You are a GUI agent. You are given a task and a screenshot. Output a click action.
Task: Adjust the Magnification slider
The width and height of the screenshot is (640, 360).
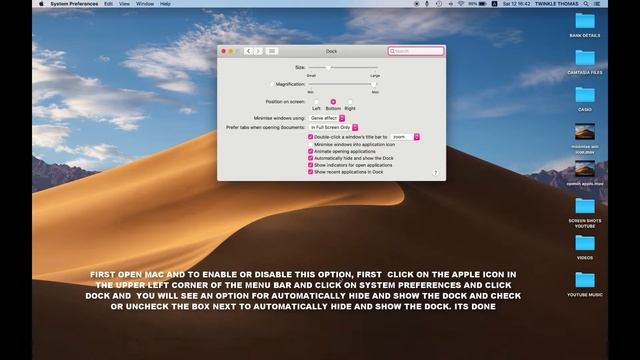point(373,84)
